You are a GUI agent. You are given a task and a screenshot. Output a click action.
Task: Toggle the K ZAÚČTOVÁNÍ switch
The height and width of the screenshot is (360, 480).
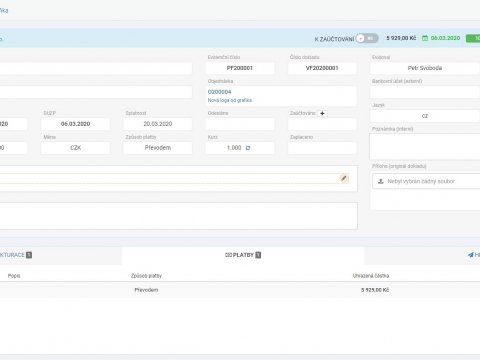point(367,38)
